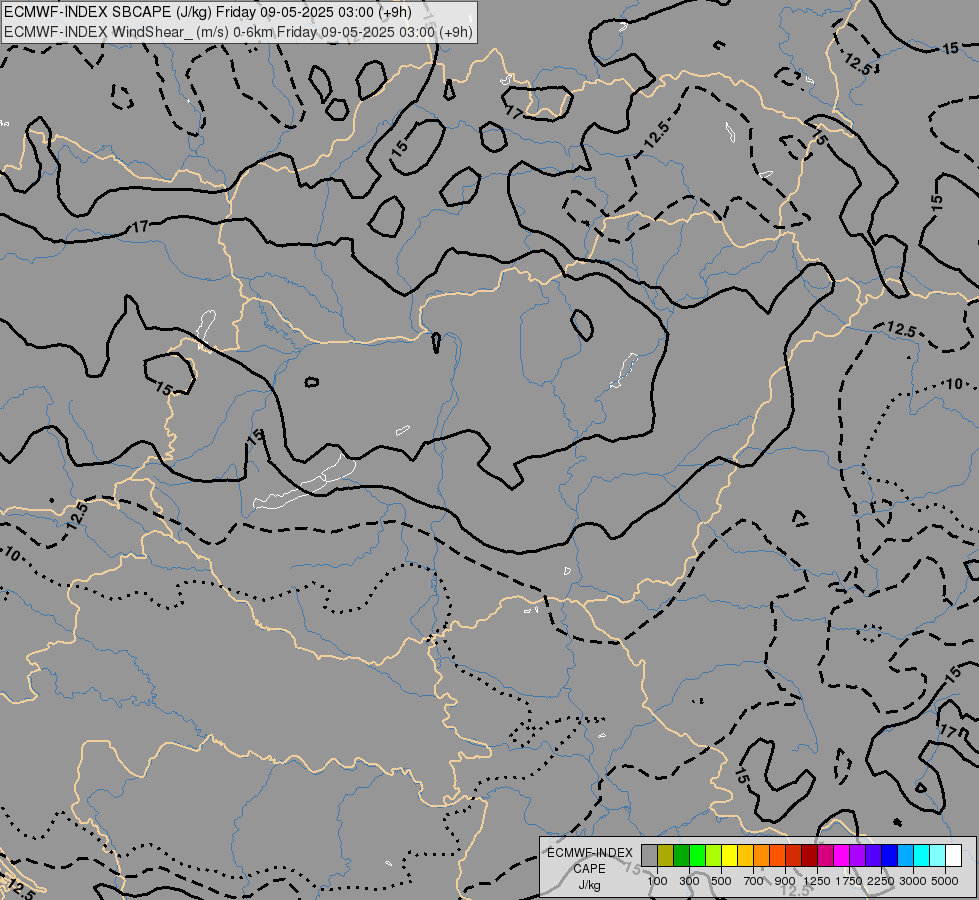Click the ECMWF-INDEX text in the legend box
The width and height of the screenshot is (979, 900).
(590, 853)
